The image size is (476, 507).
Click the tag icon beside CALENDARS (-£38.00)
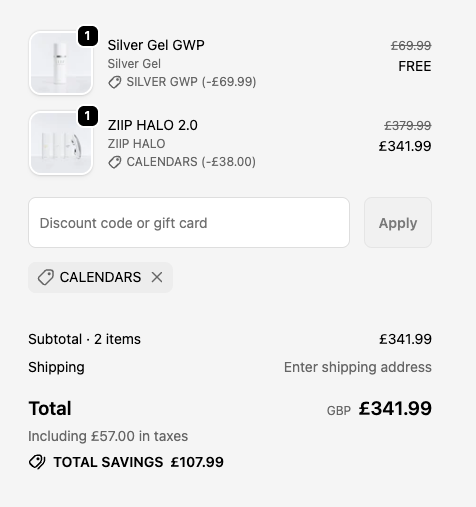(x=115, y=162)
